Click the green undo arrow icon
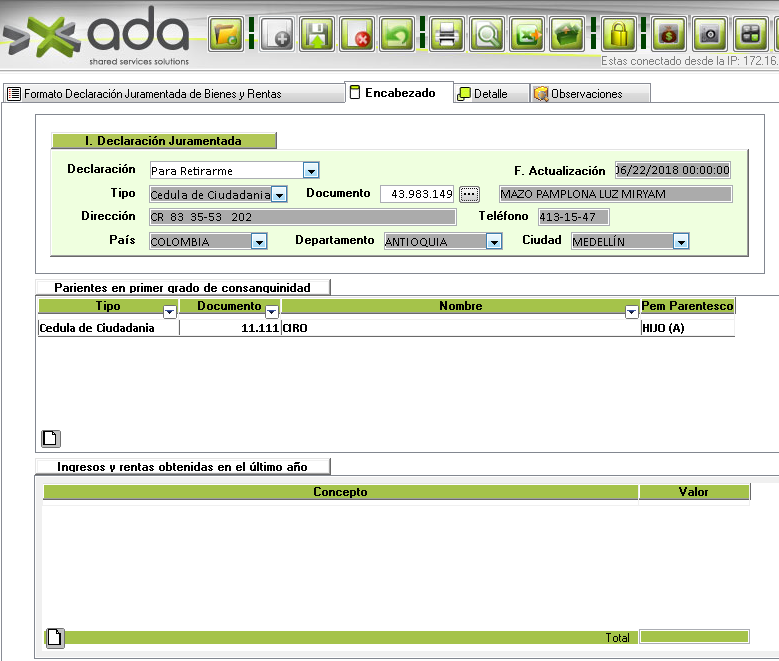The height and width of the screenshot is (661, 779). click(397, 34)
